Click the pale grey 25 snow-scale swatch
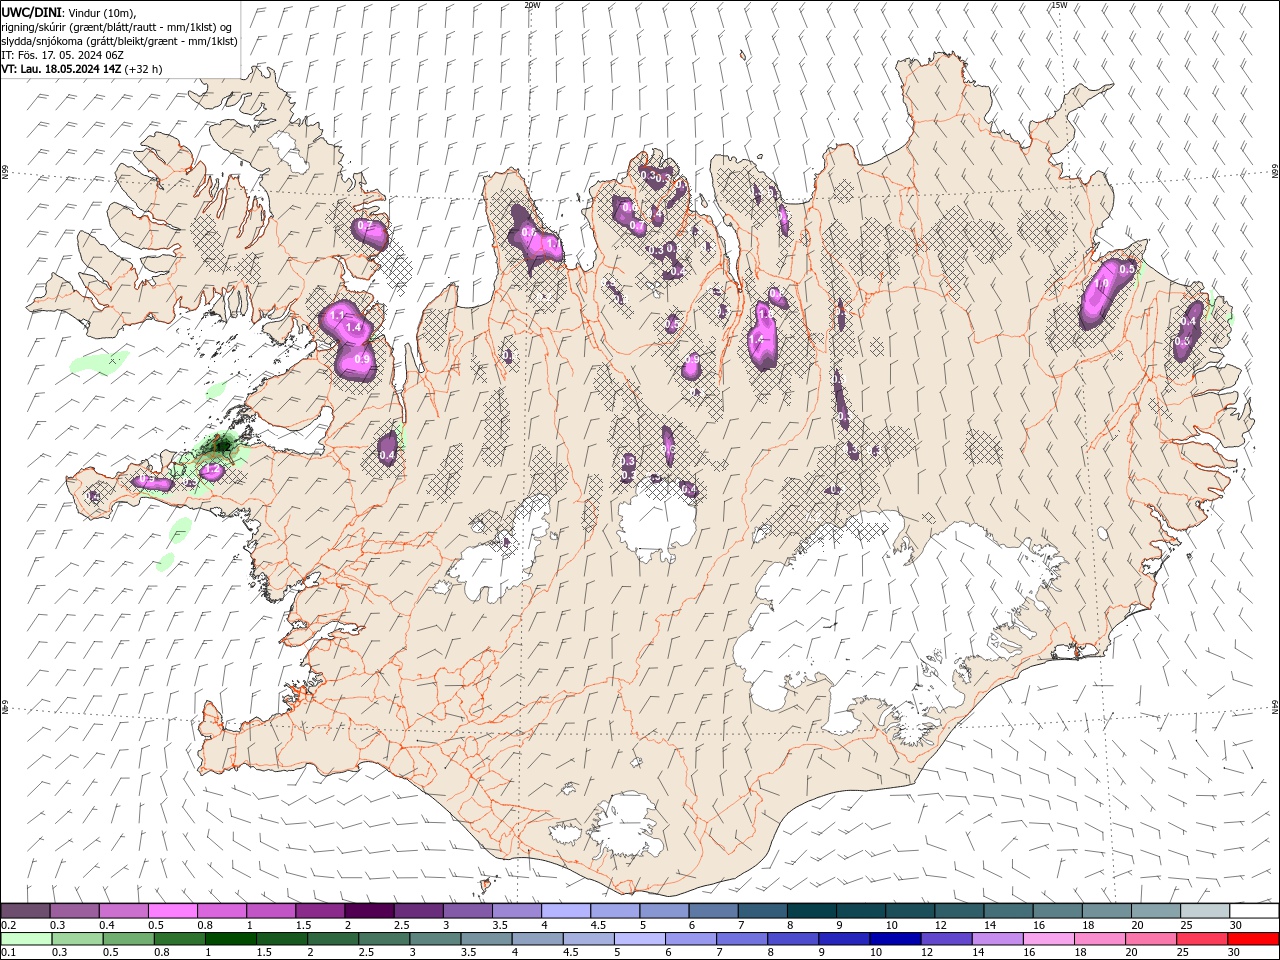 coord(1203,910)
